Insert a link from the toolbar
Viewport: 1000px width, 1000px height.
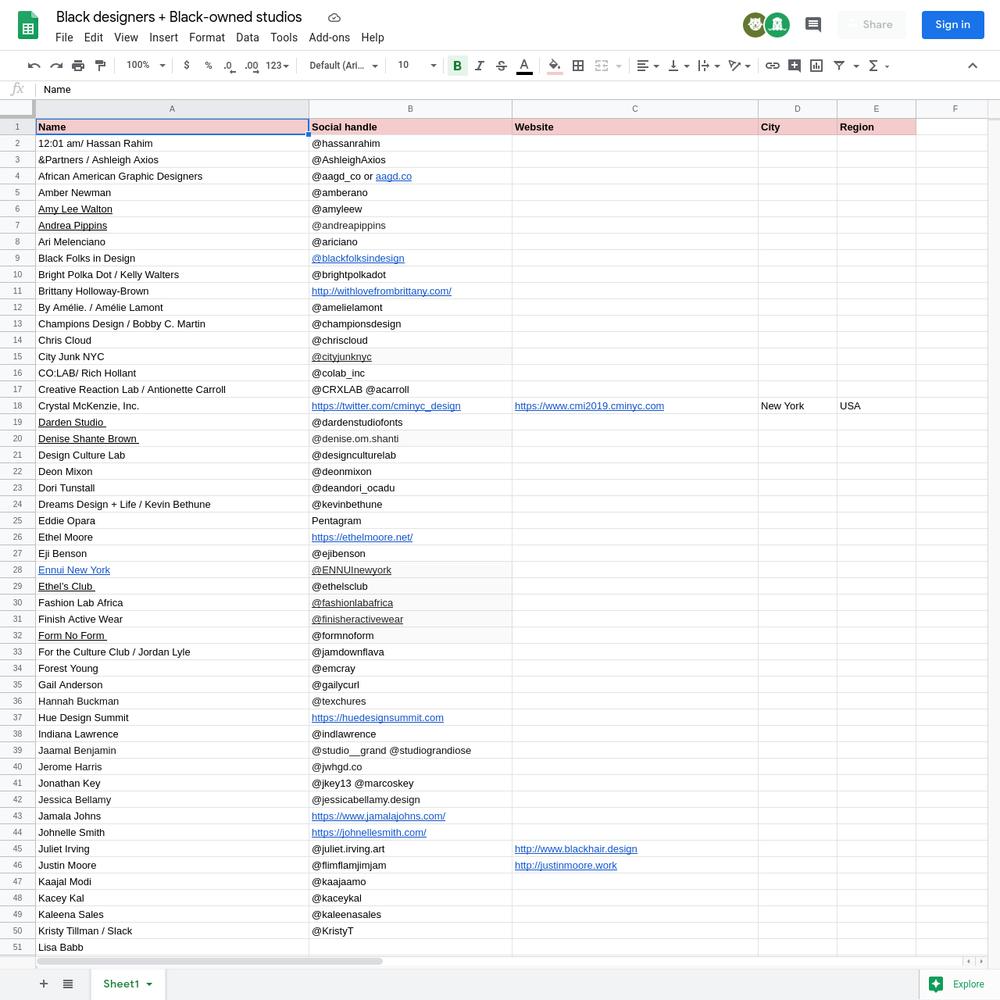pyautogui.click(x=772, y=66)
